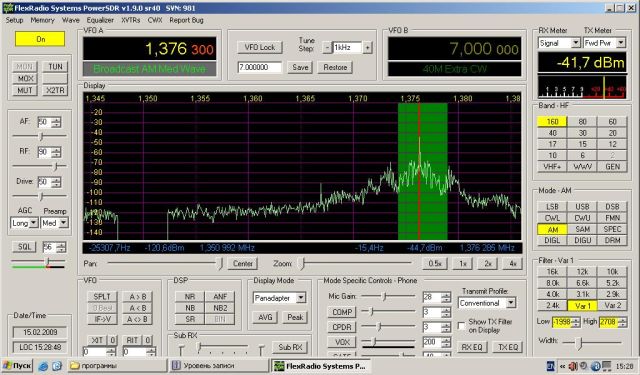Click the Restore frequency button
640x375 pixels.
click(335, 67)
